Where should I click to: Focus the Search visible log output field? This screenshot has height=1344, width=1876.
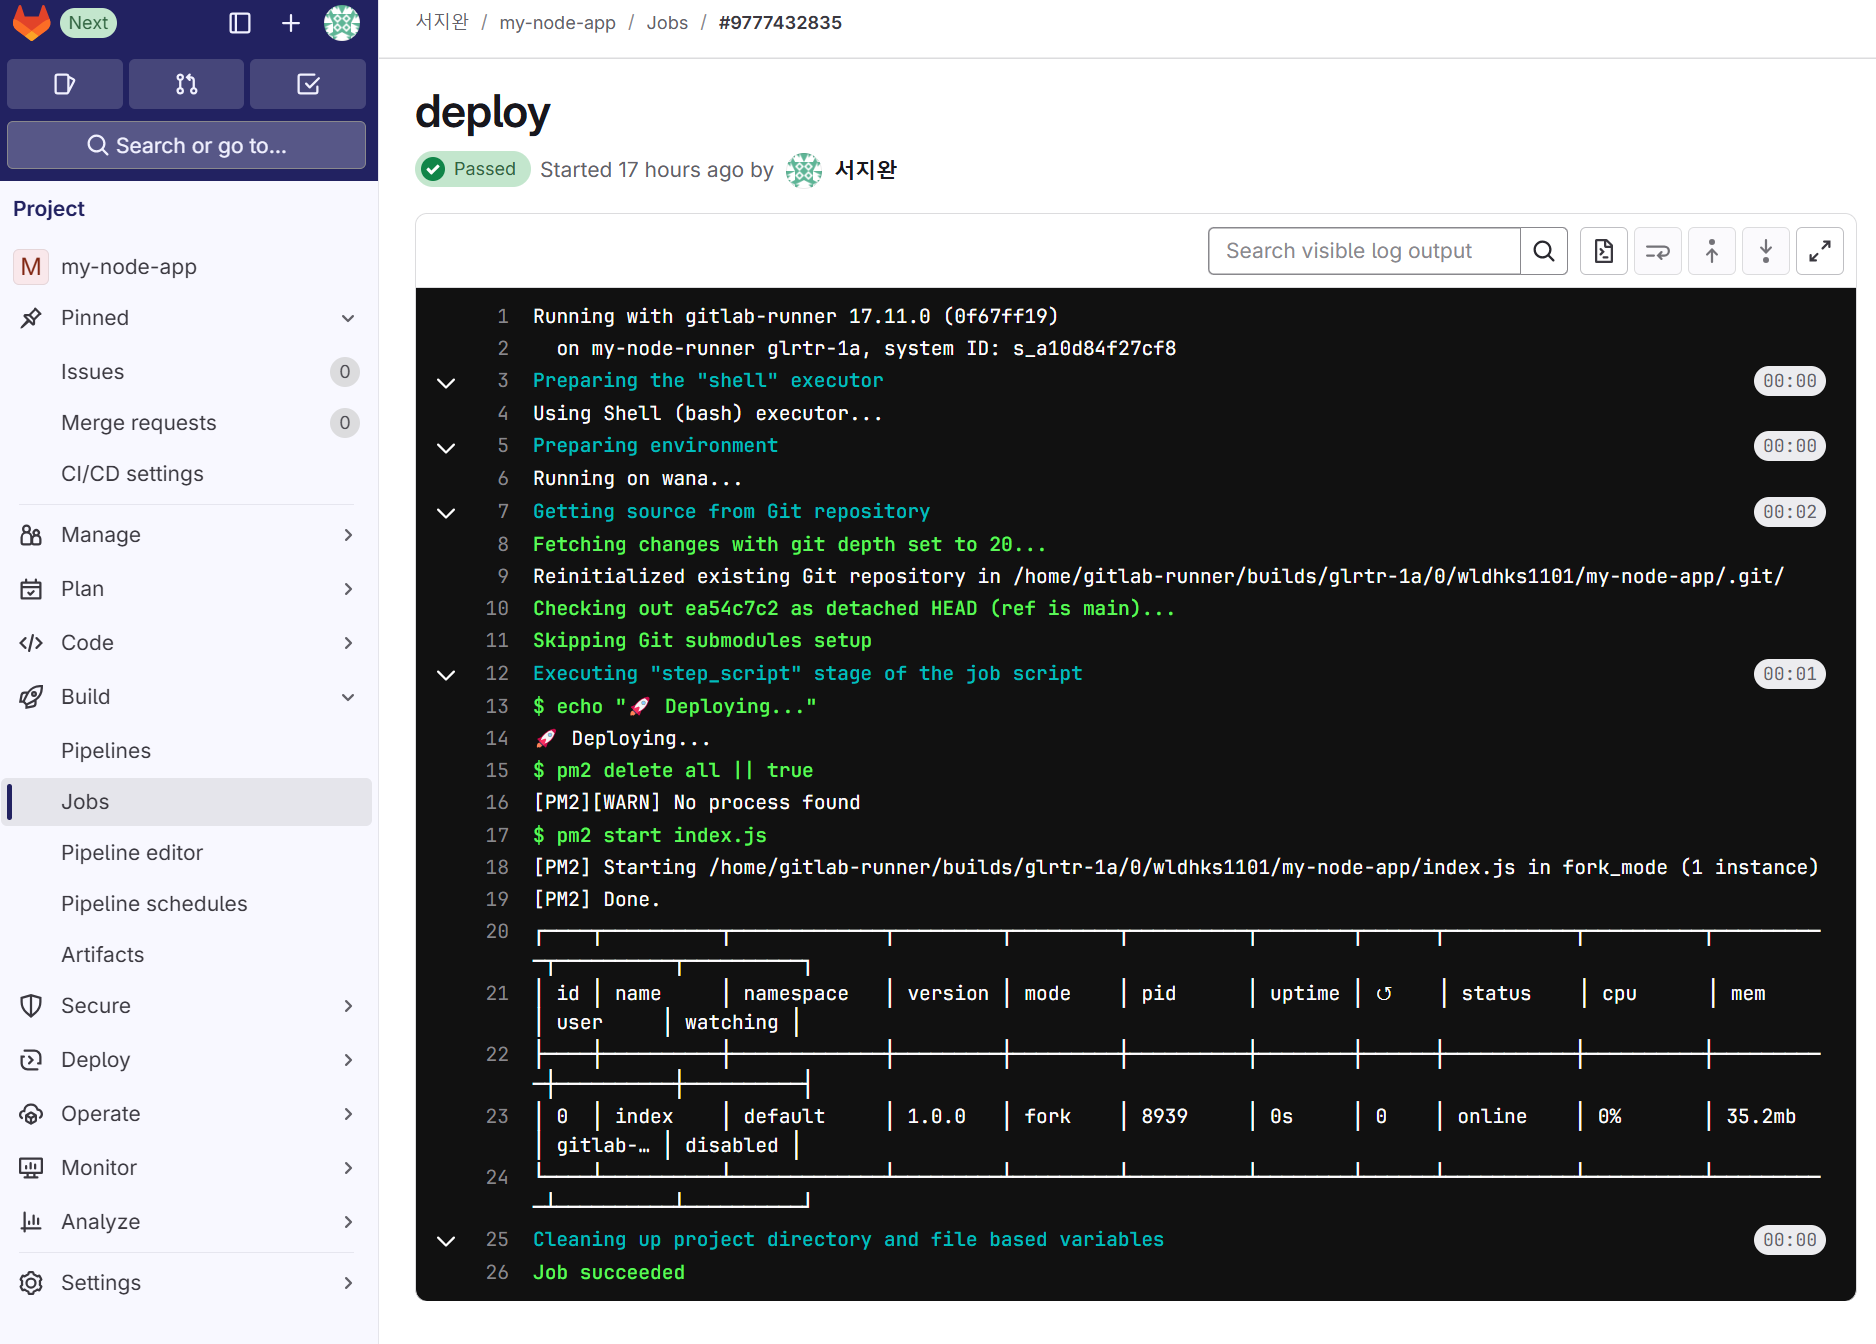tap(1364, 251)
